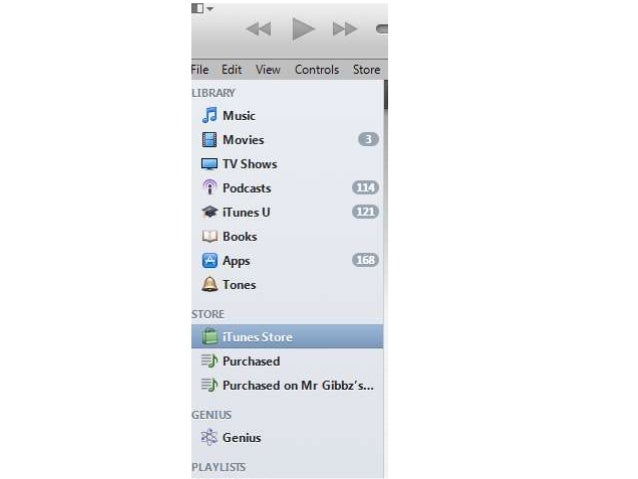638x479 pixels.
Task: Select Music in the library
Action: (287, 116)
